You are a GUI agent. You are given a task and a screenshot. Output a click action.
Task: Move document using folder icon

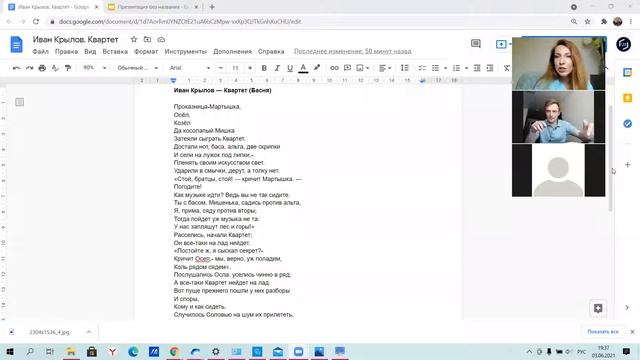pos(147,40)
